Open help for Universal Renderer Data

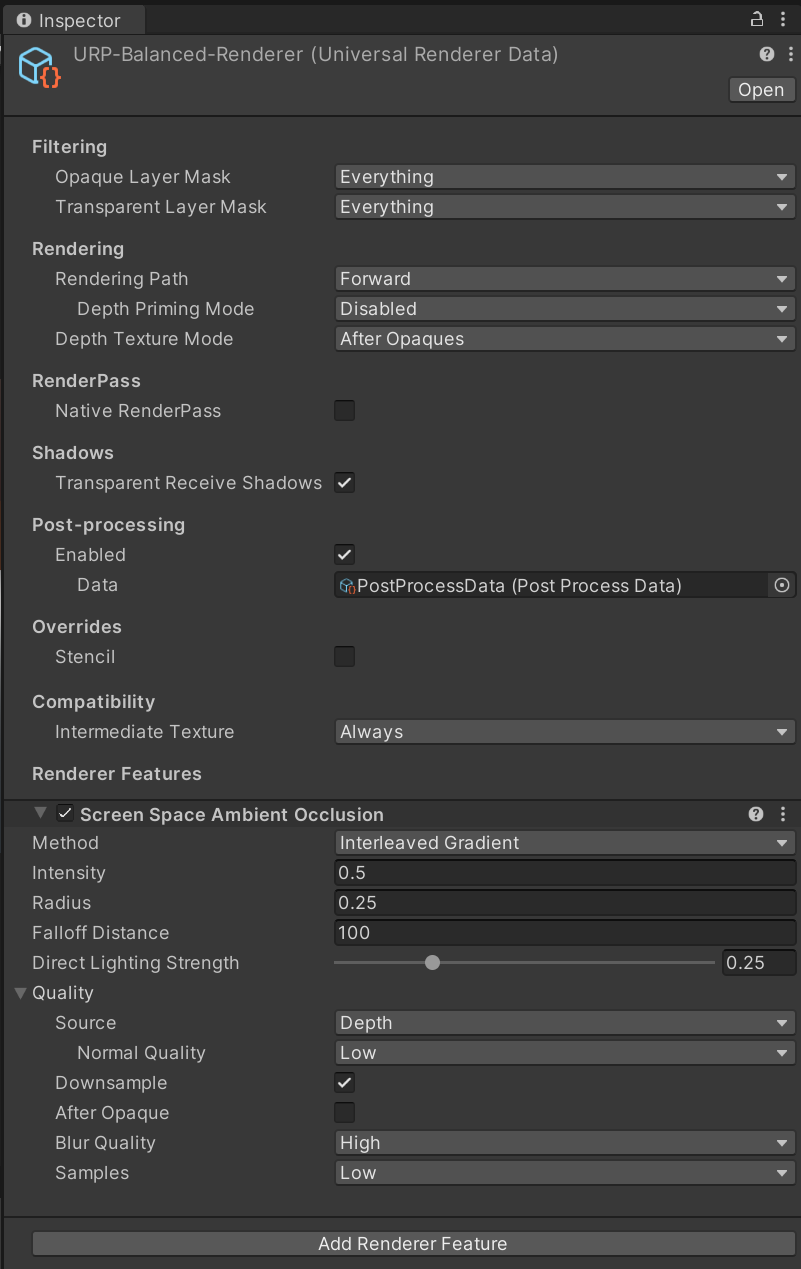766,55
